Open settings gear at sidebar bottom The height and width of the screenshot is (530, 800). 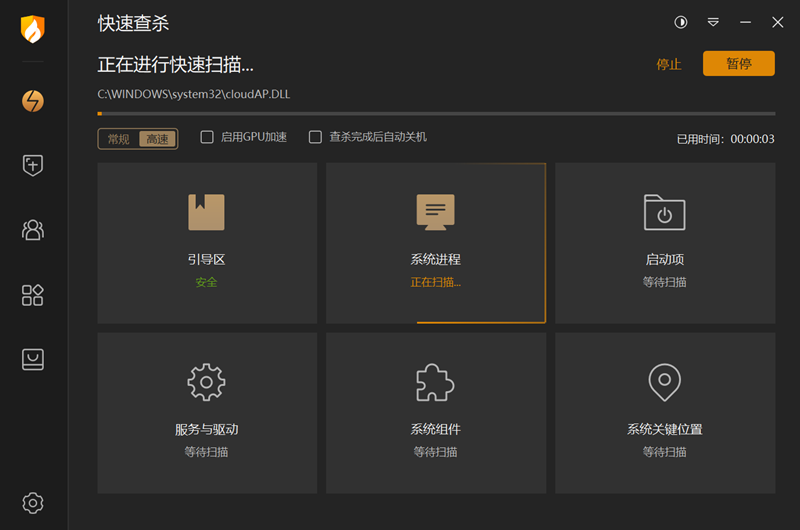[x=33, y=502]
